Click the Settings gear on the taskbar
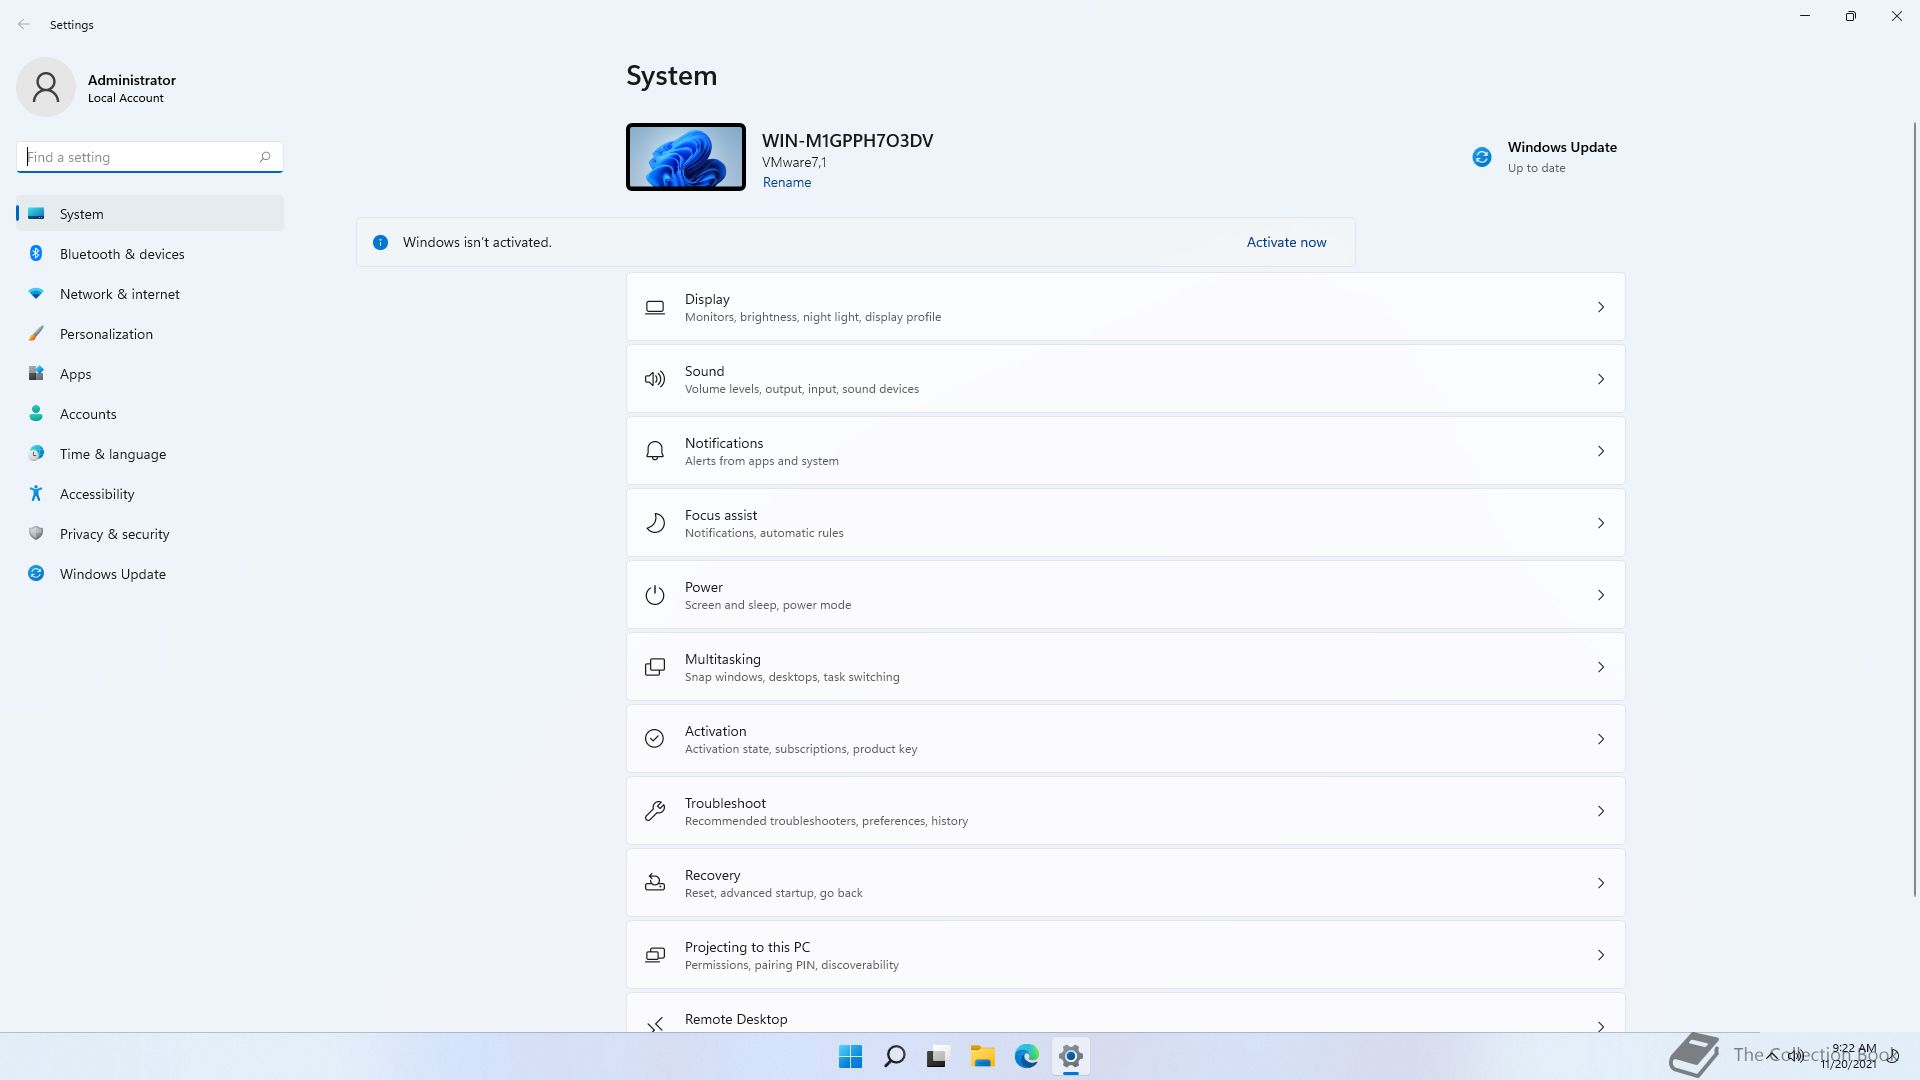 (x=1071, y=1056)
